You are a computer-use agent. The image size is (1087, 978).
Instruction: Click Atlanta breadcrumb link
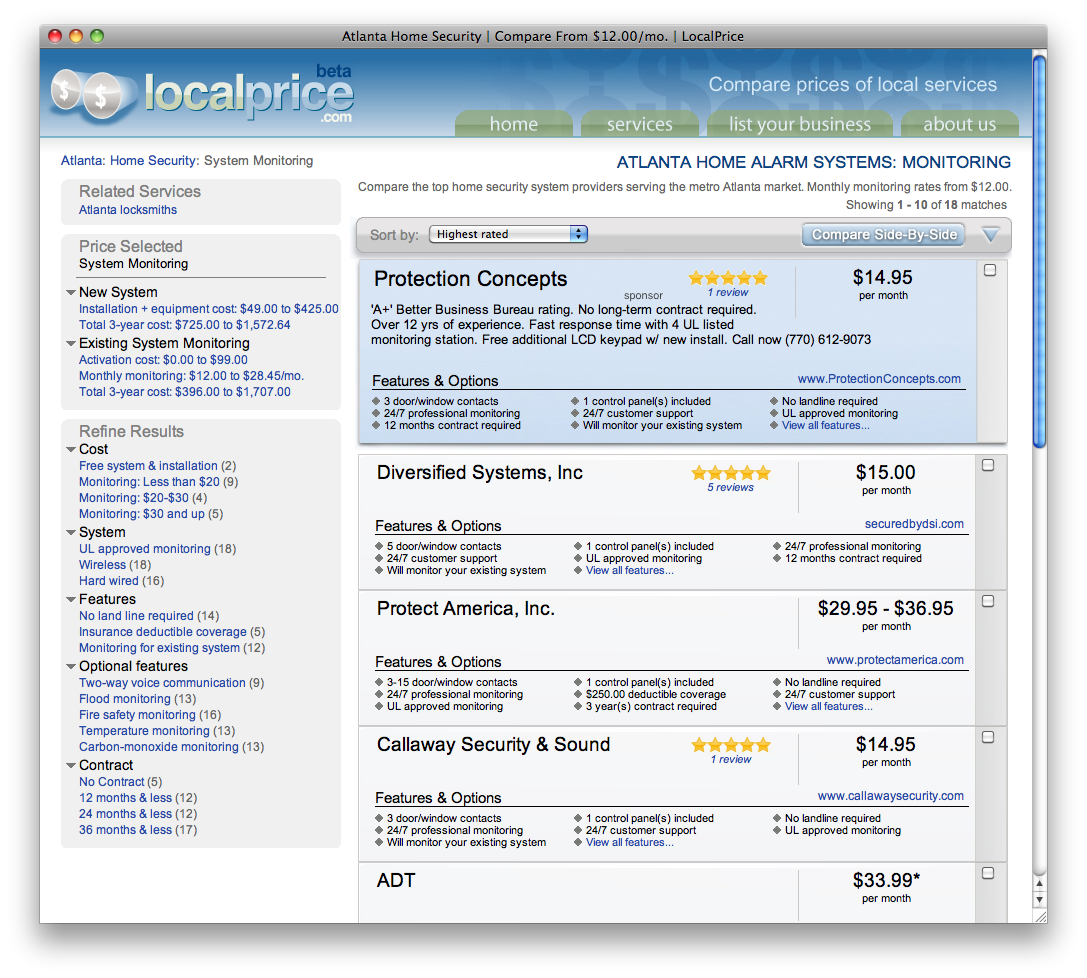point(81,161)
